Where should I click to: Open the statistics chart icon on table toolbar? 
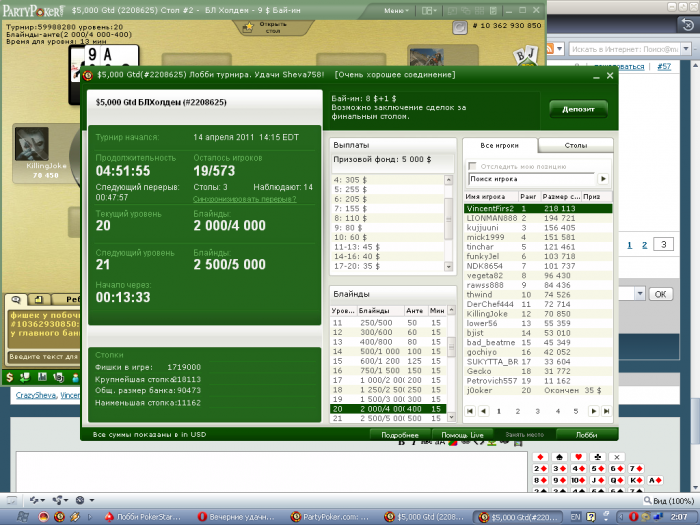[x=42, y=377]
